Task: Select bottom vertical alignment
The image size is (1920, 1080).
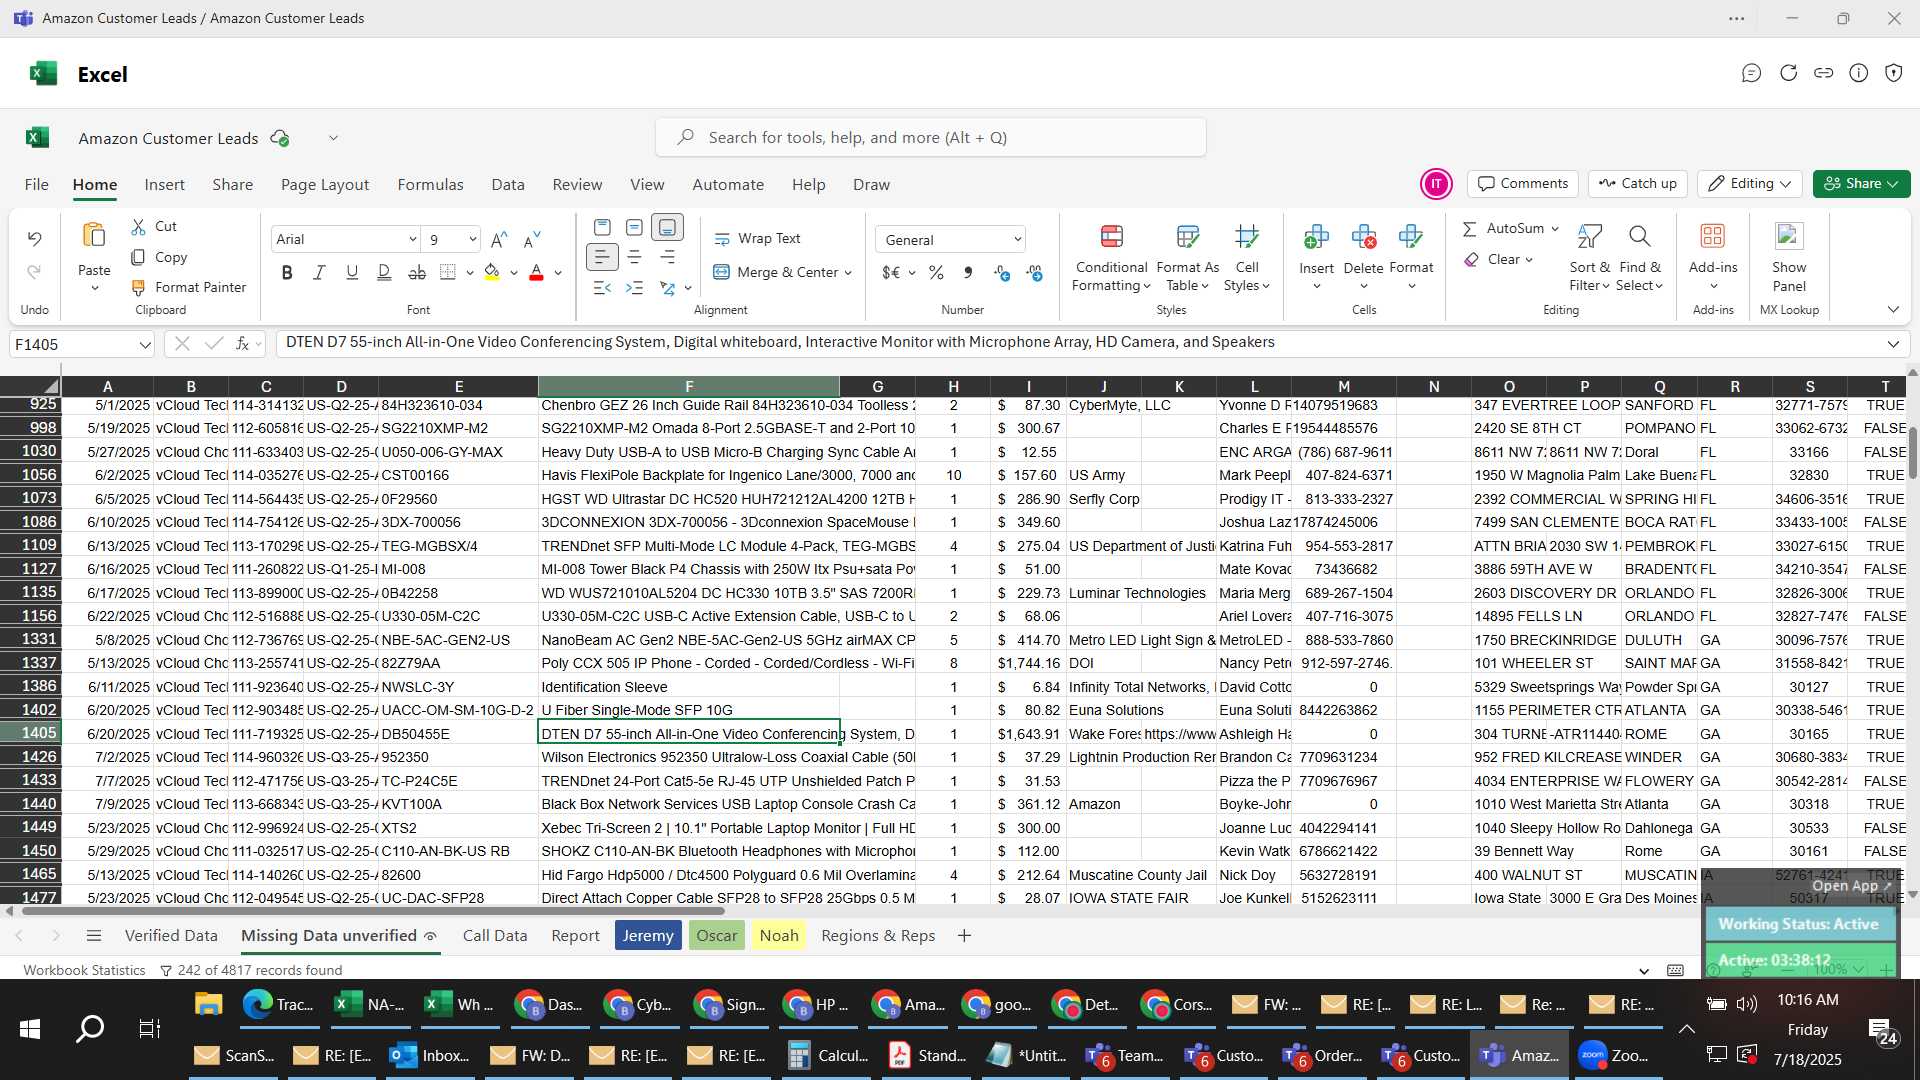Action: click(667, 228)
